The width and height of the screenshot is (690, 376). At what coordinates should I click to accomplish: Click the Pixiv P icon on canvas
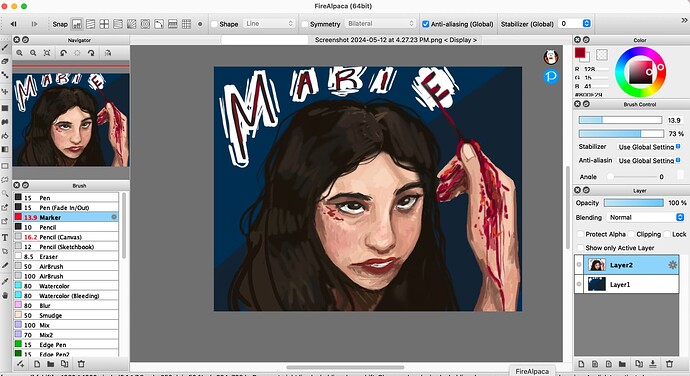pyautogui.click(x=551, y=77)
